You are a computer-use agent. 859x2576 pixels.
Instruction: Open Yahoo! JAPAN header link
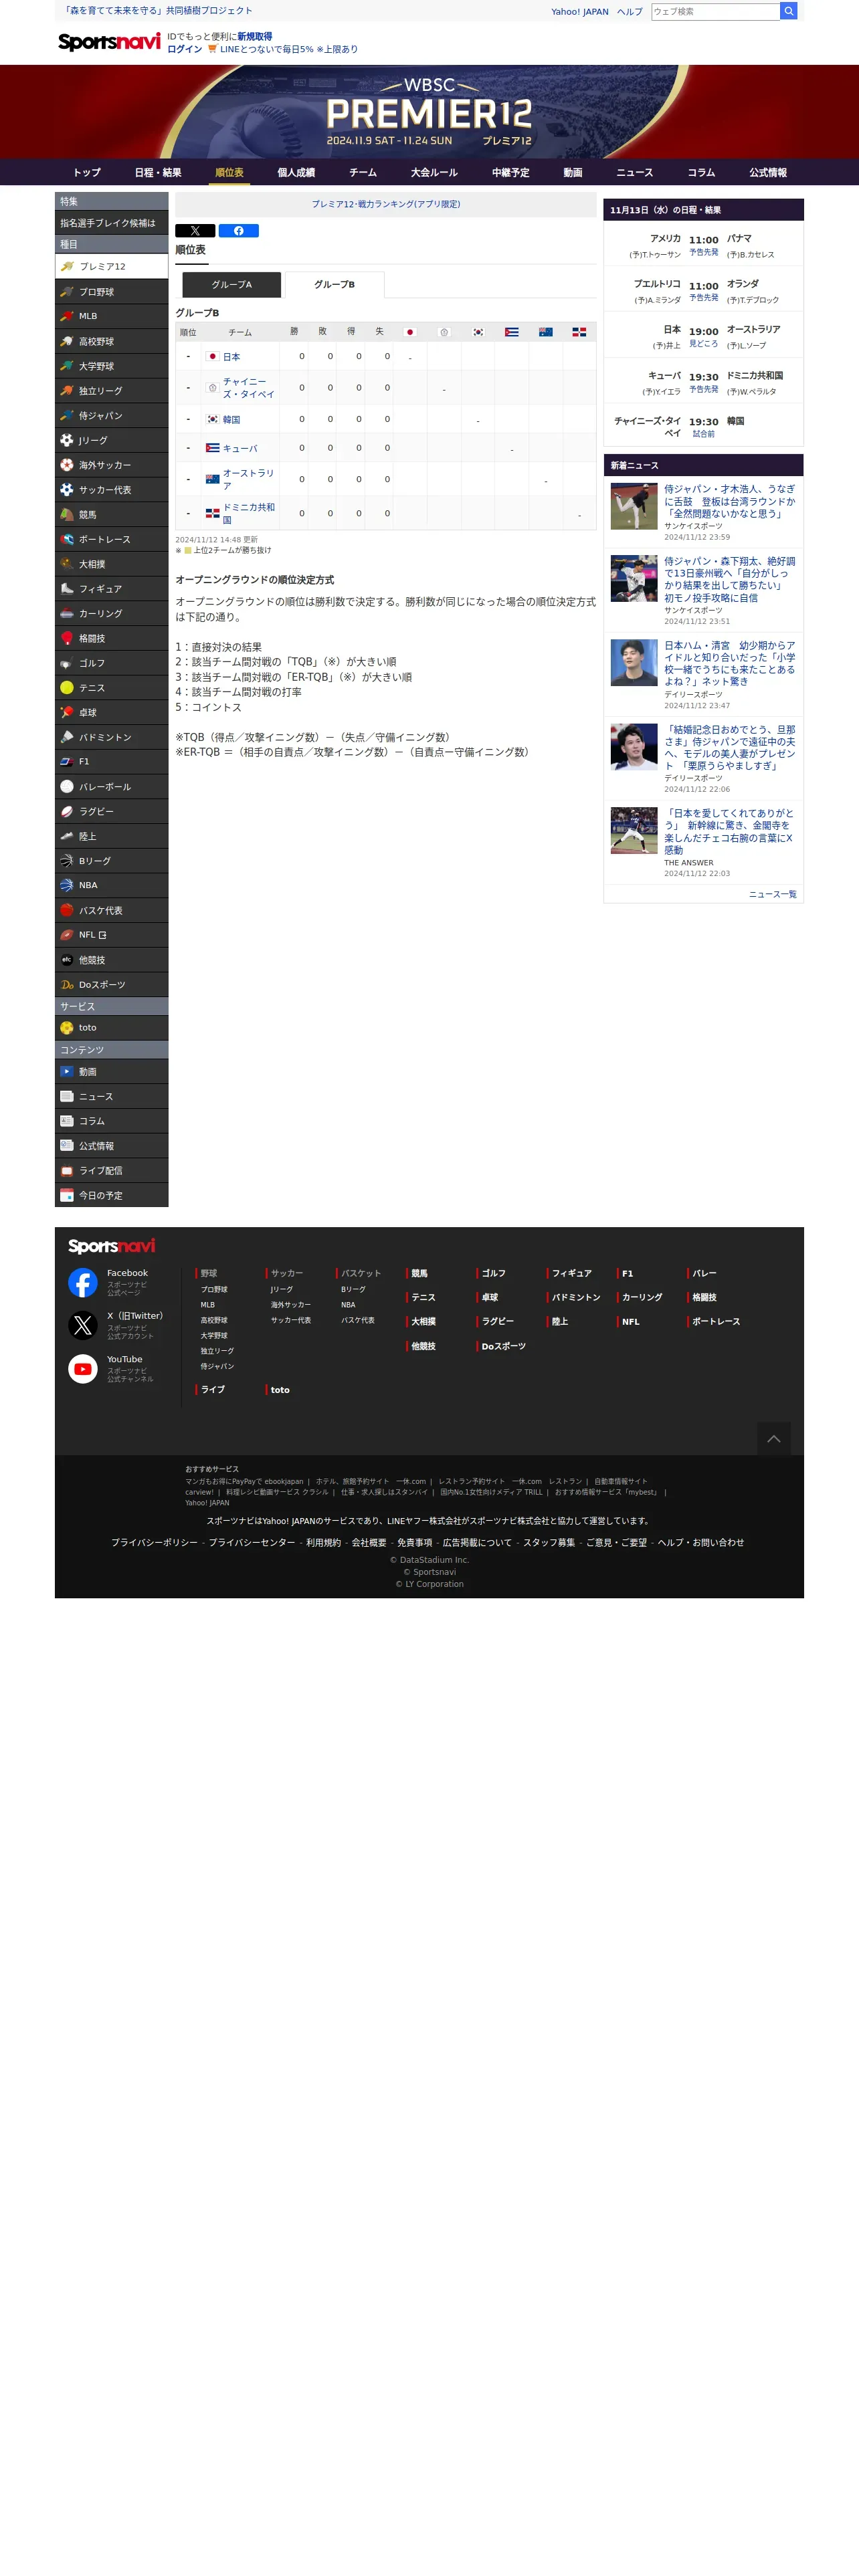(580, 12)
